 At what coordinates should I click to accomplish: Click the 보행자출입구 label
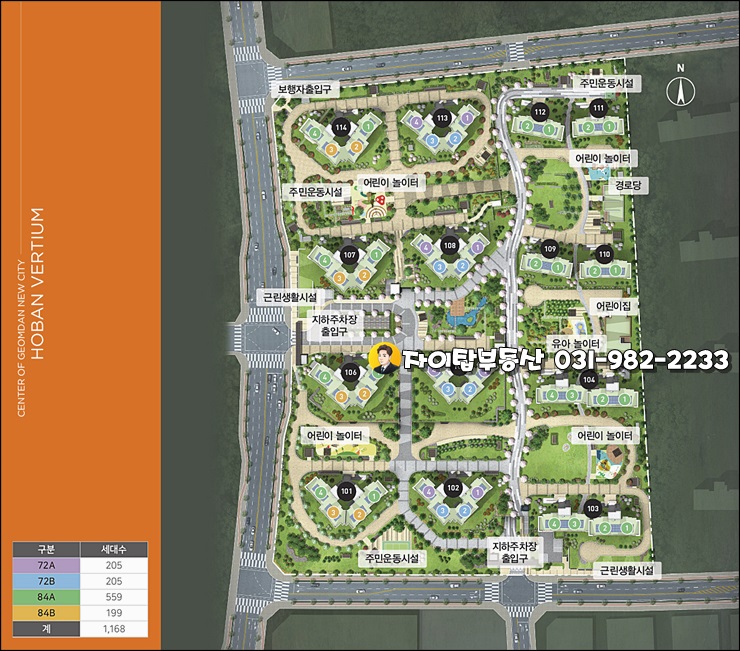(x=305, y=89)
